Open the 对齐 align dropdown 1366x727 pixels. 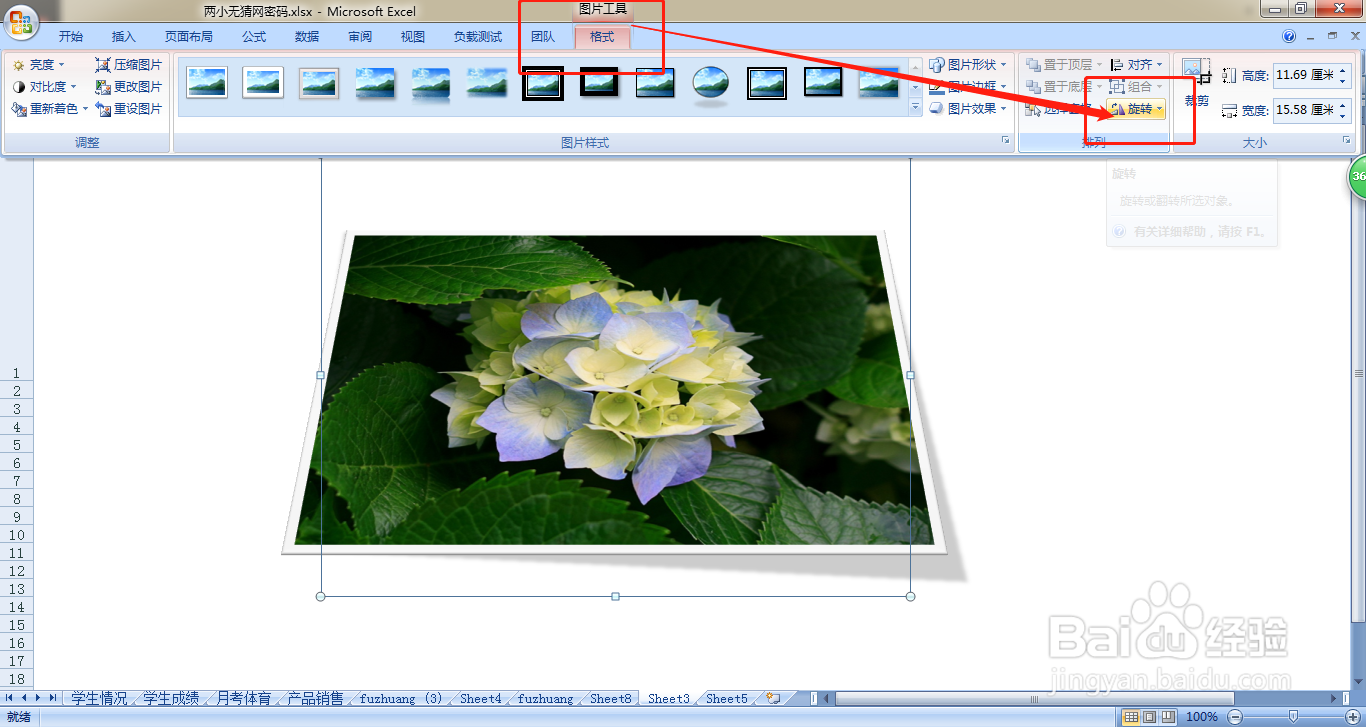click(x=1137, y=65)
